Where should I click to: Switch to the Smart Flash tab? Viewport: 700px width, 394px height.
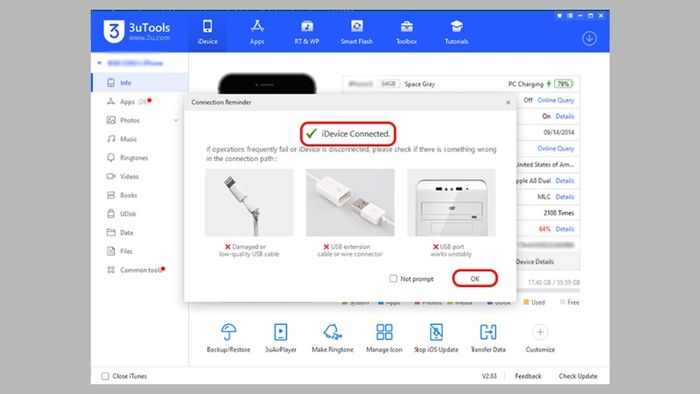point(356,32)
